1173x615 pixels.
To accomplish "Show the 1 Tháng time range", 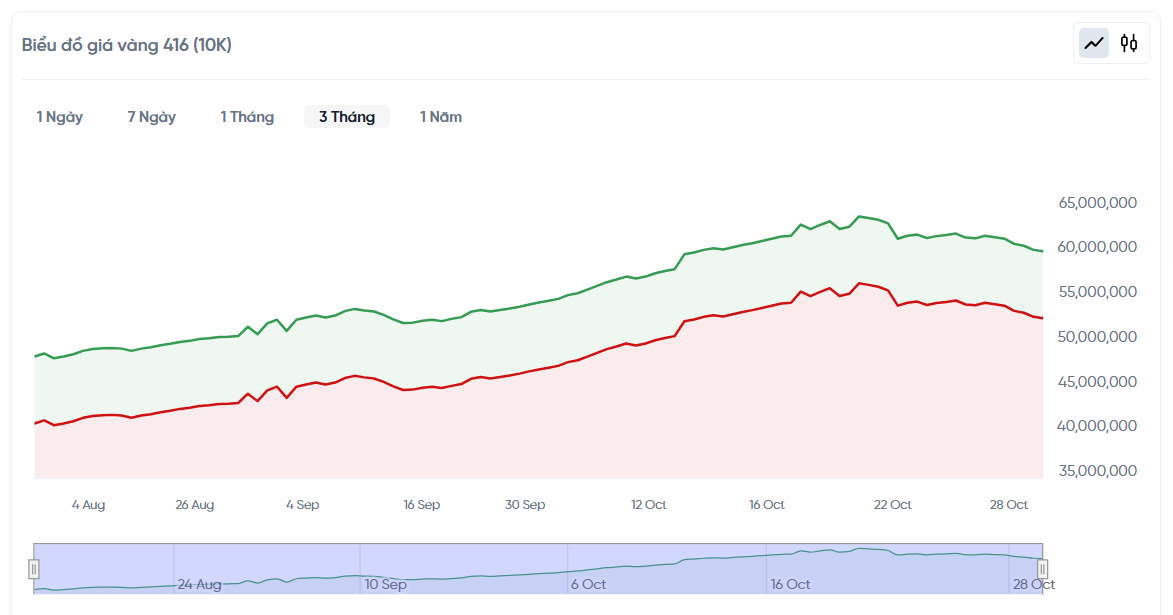I will pyautogui.click(x=247, y=117).
